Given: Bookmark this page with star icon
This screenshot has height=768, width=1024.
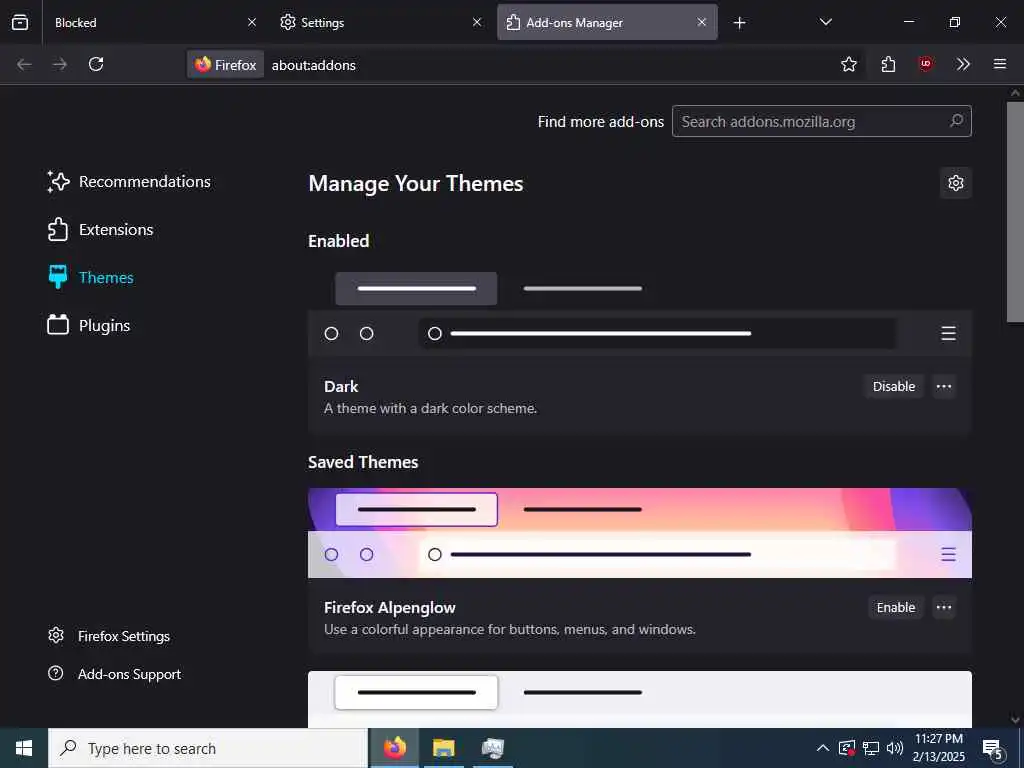Looking at the screenshot, I should click(x=849, y=64).
